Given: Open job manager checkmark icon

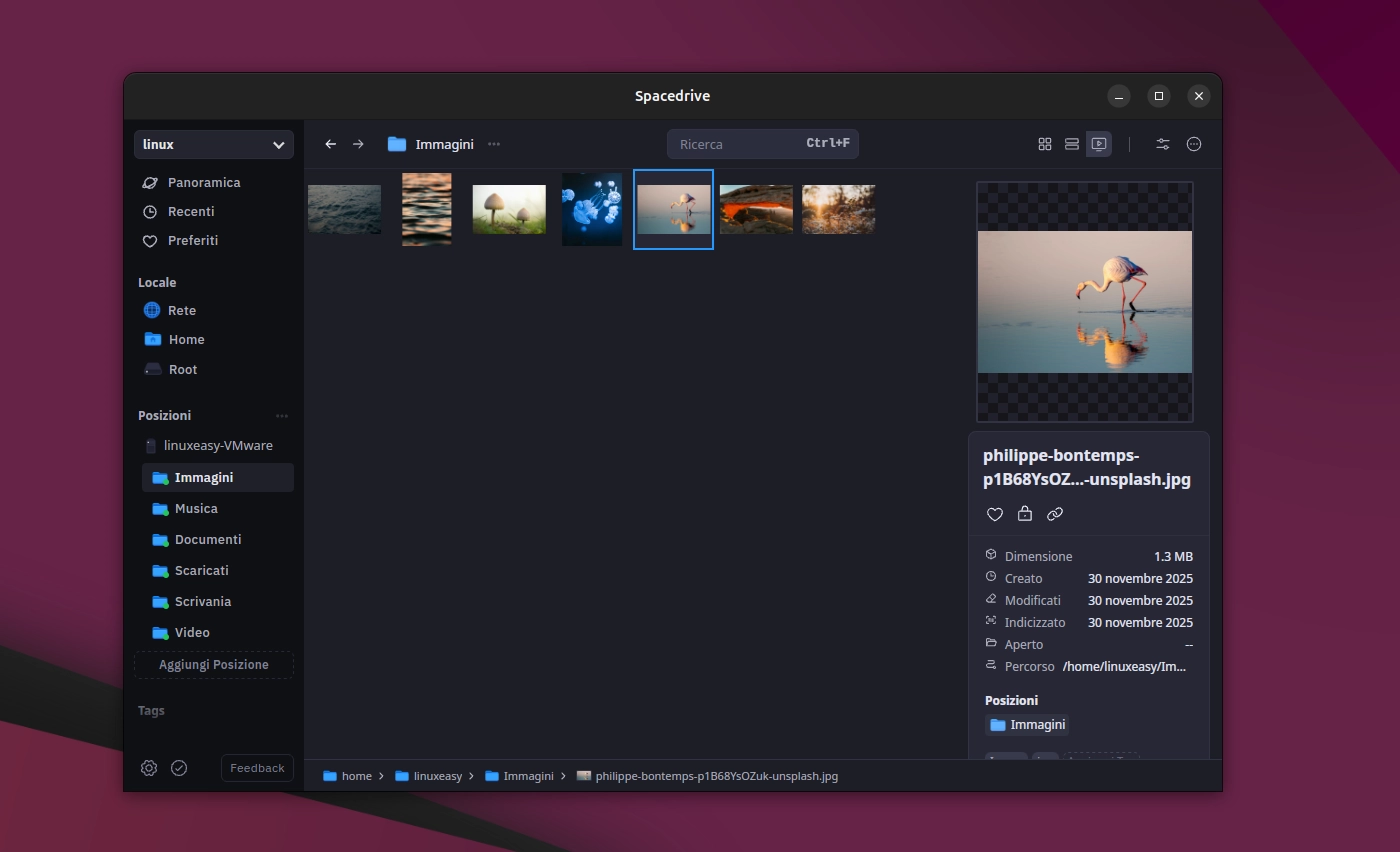Looking at the screenshot, I should click(179, 768).
